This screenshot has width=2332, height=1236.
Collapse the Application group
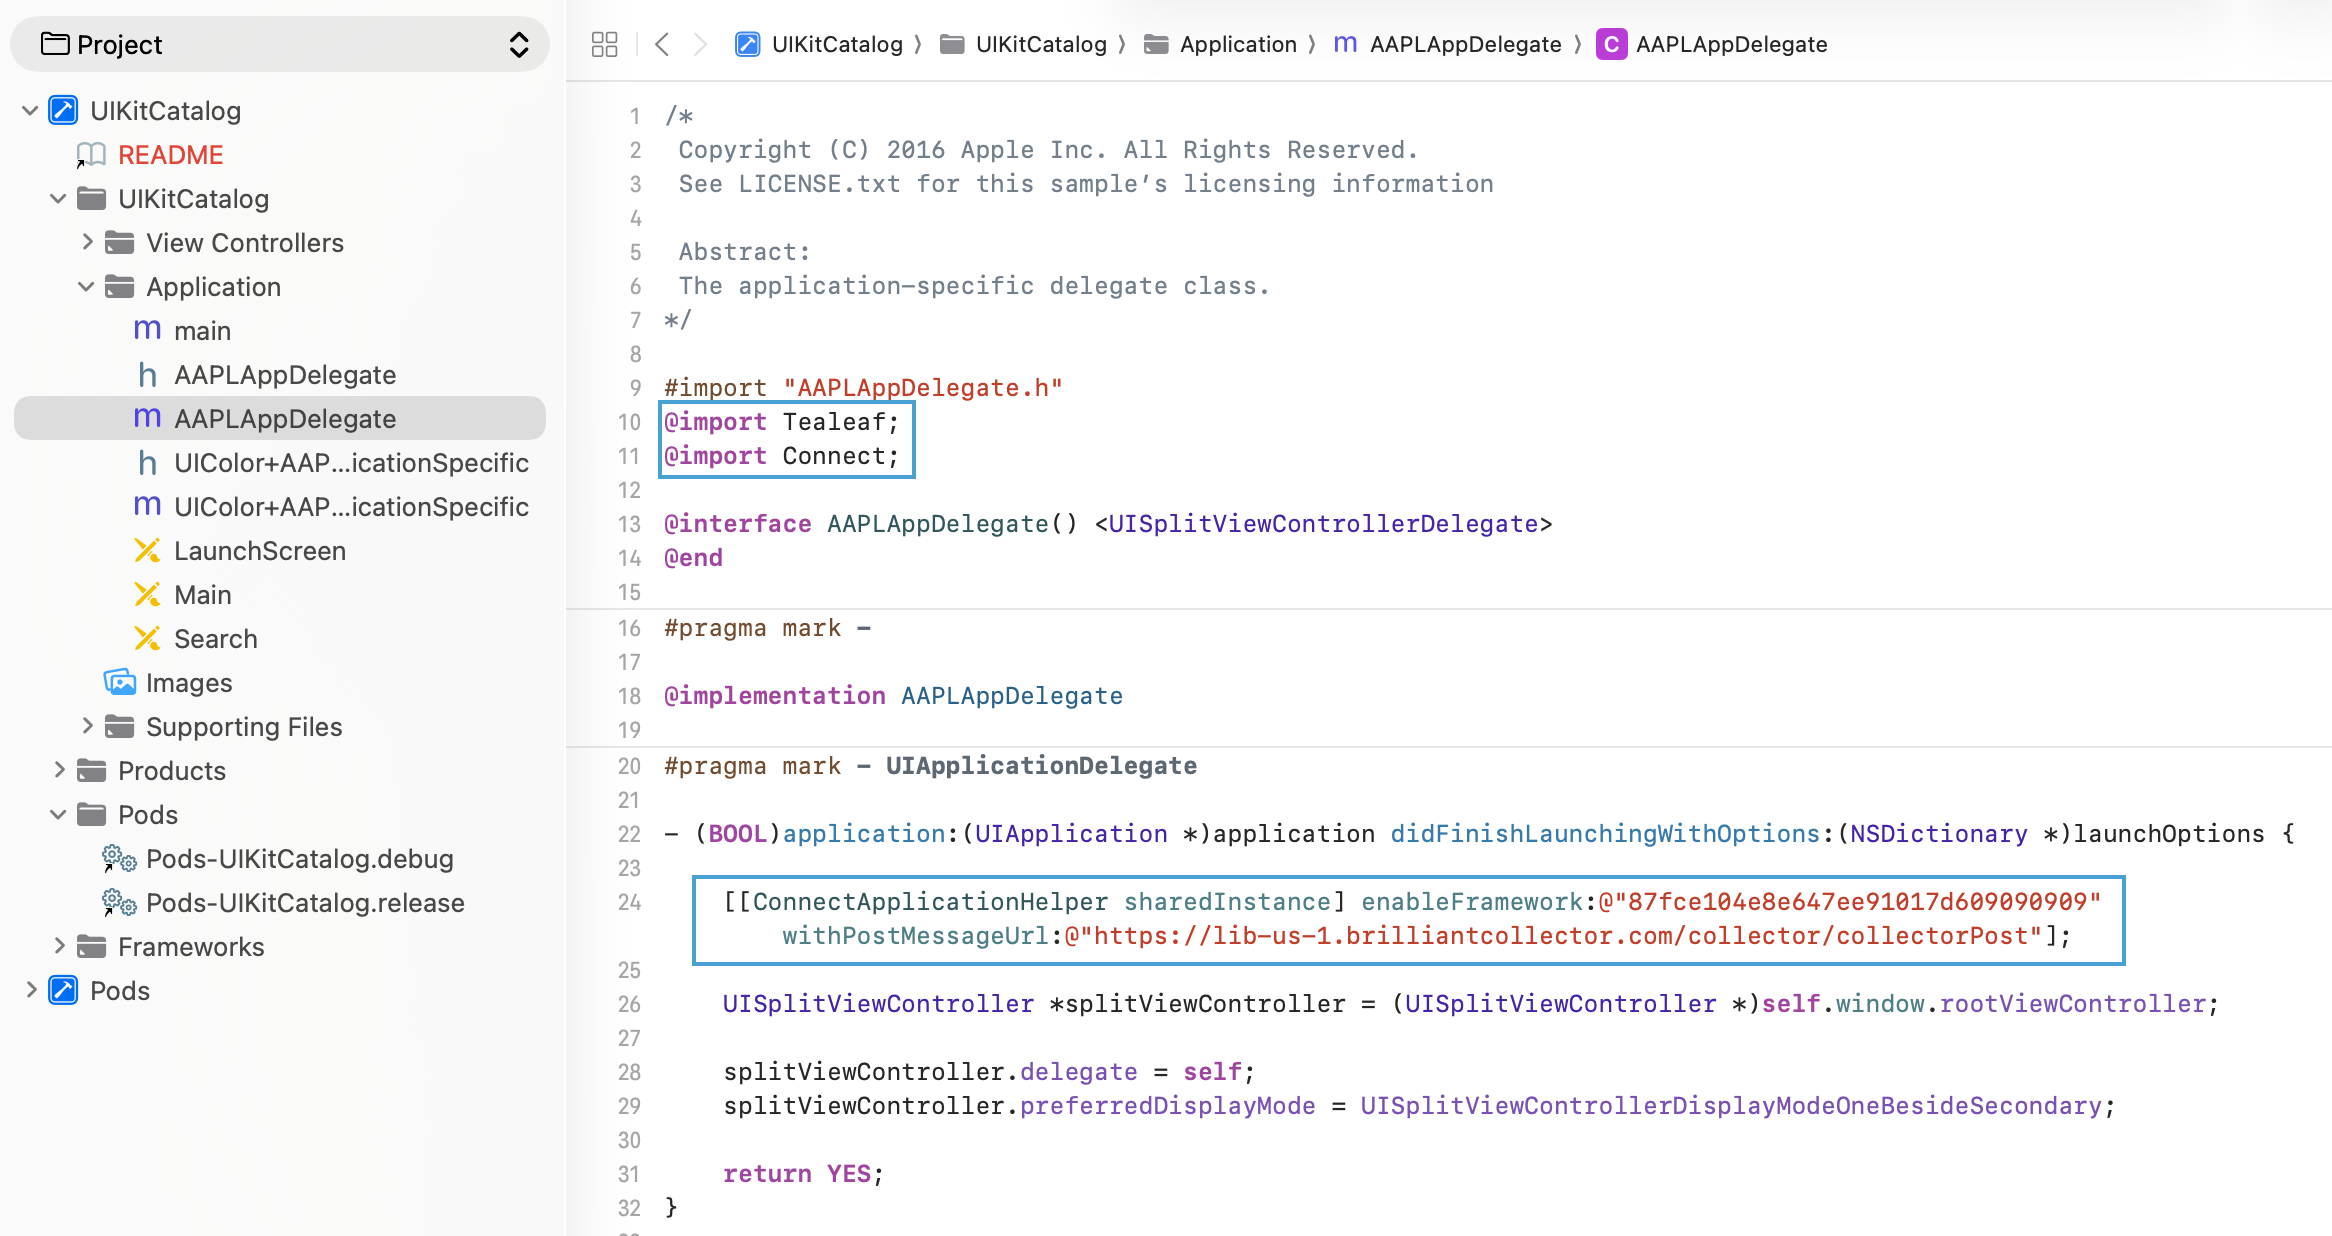click(x=85, y=287)
